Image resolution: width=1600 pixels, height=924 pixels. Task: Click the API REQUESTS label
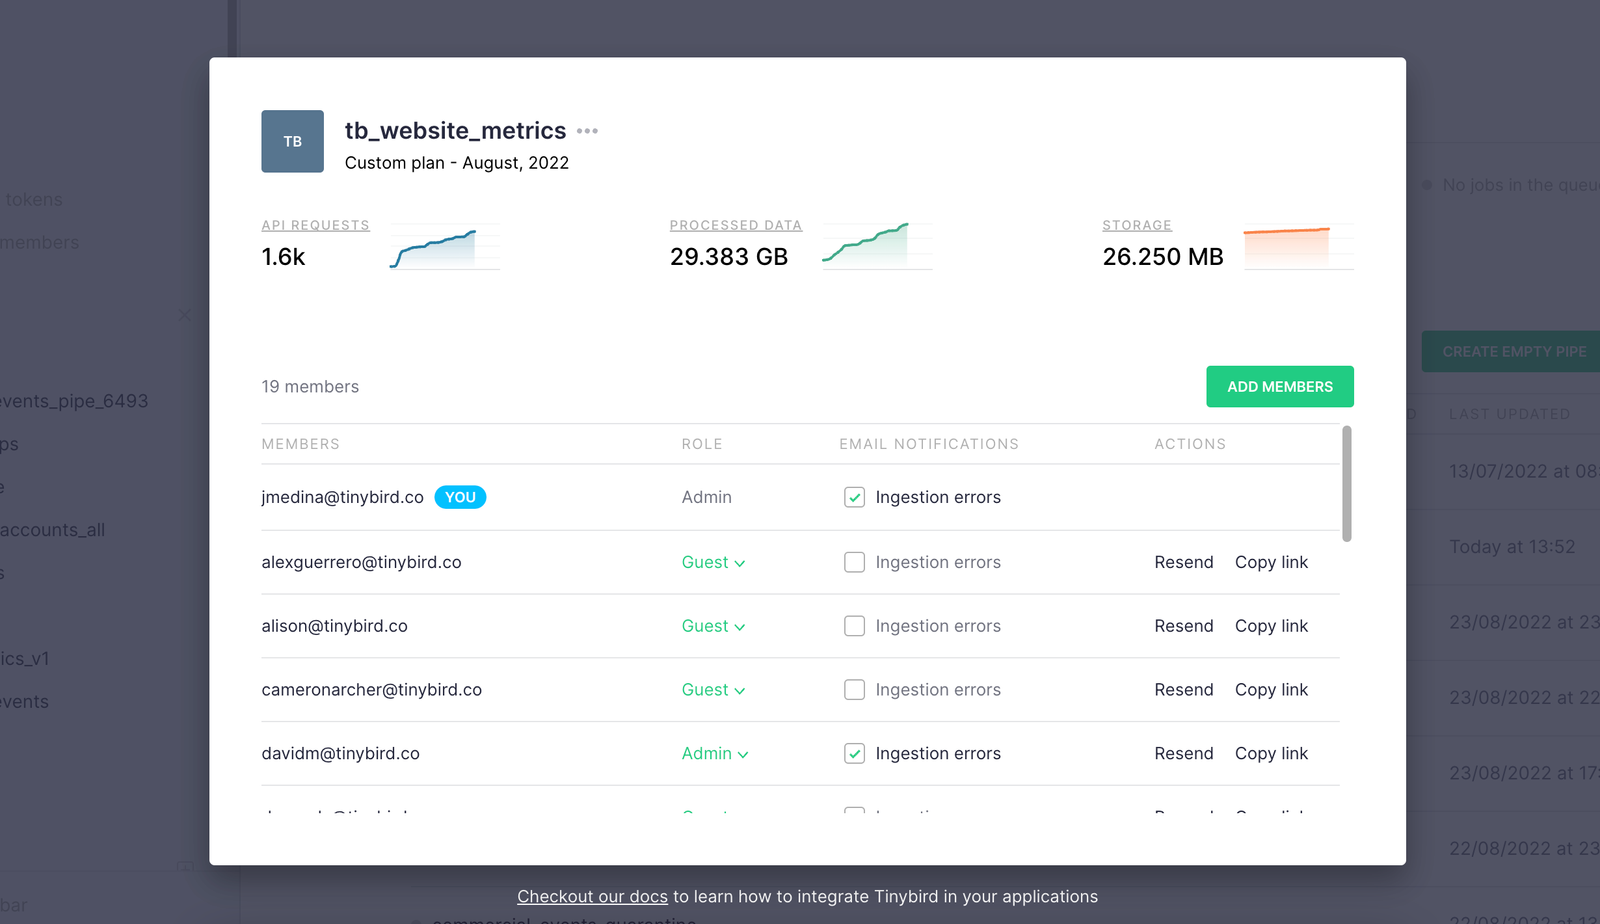click(x=315, y=225)
